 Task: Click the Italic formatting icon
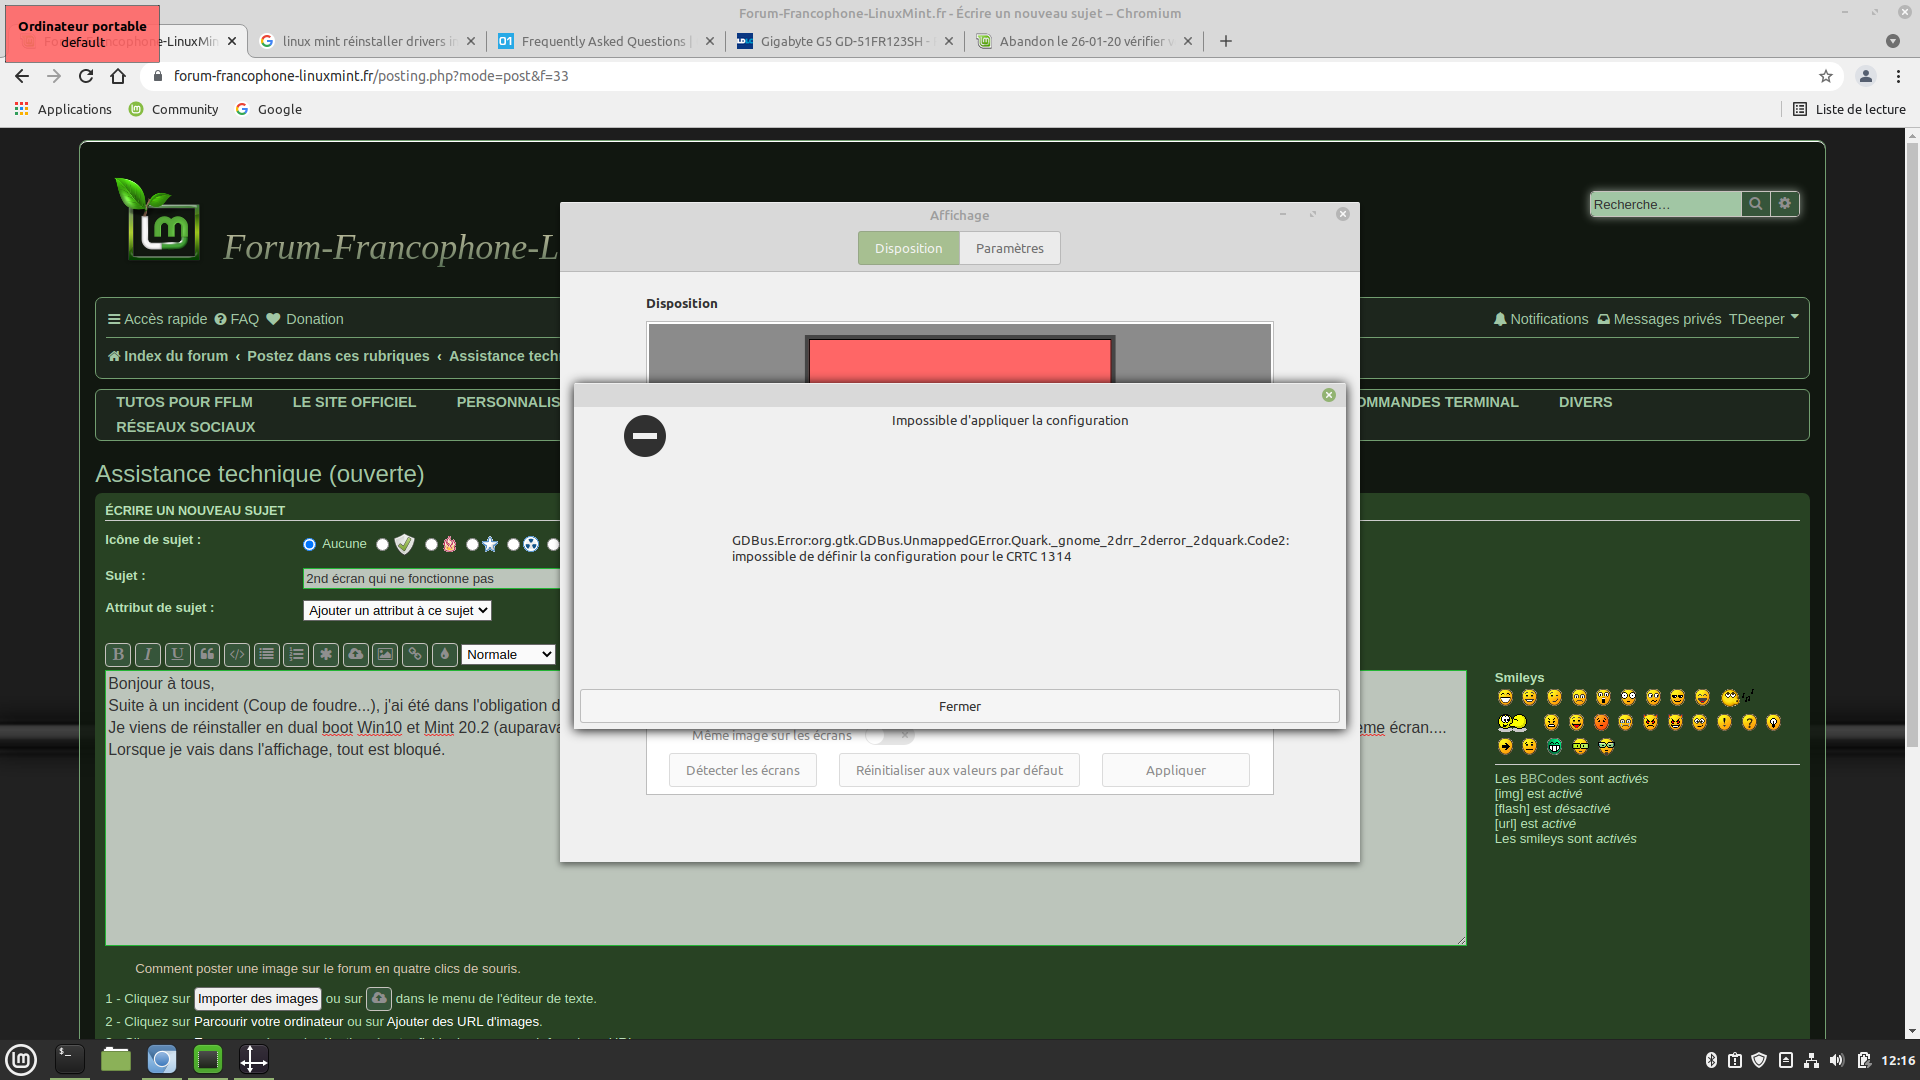point(148,655)
